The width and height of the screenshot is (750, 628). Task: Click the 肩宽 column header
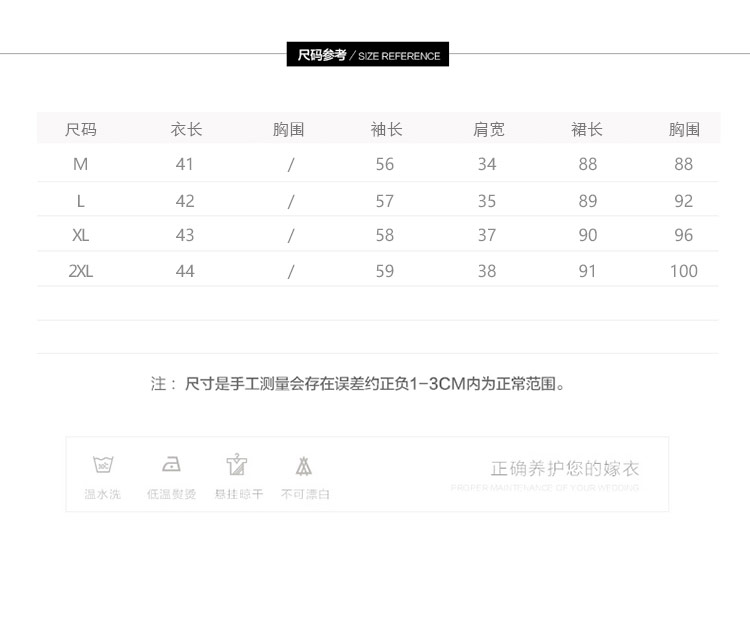[x=489, y=129]
